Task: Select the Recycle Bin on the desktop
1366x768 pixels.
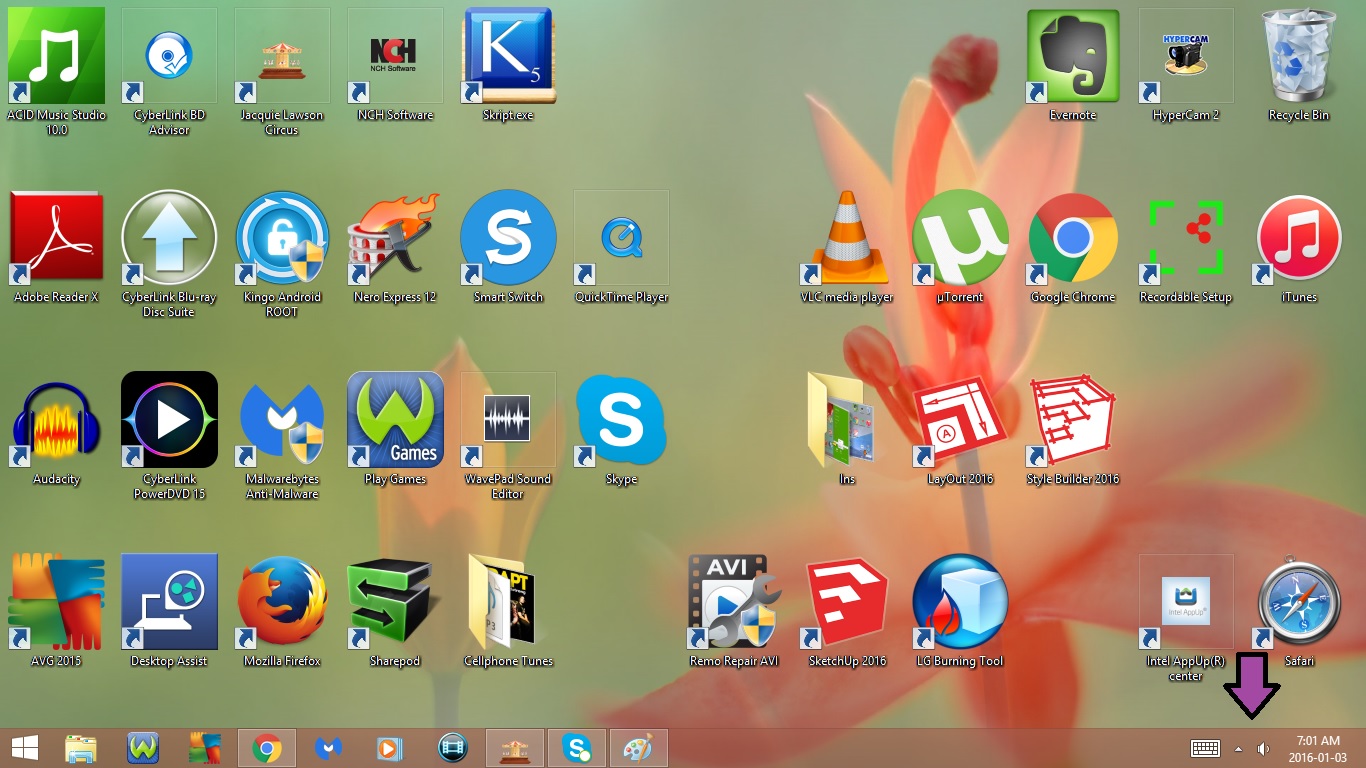Action: coord(1299,56)
